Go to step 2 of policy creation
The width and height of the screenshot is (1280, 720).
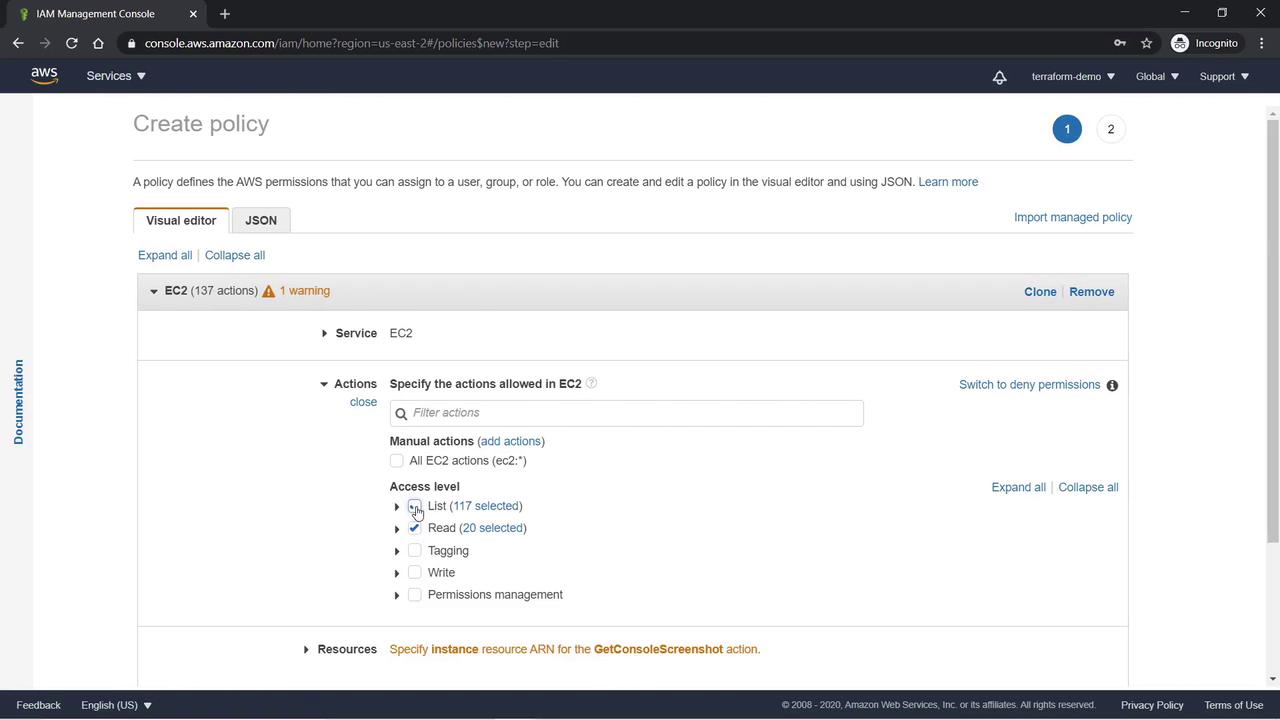(1110, 129)
